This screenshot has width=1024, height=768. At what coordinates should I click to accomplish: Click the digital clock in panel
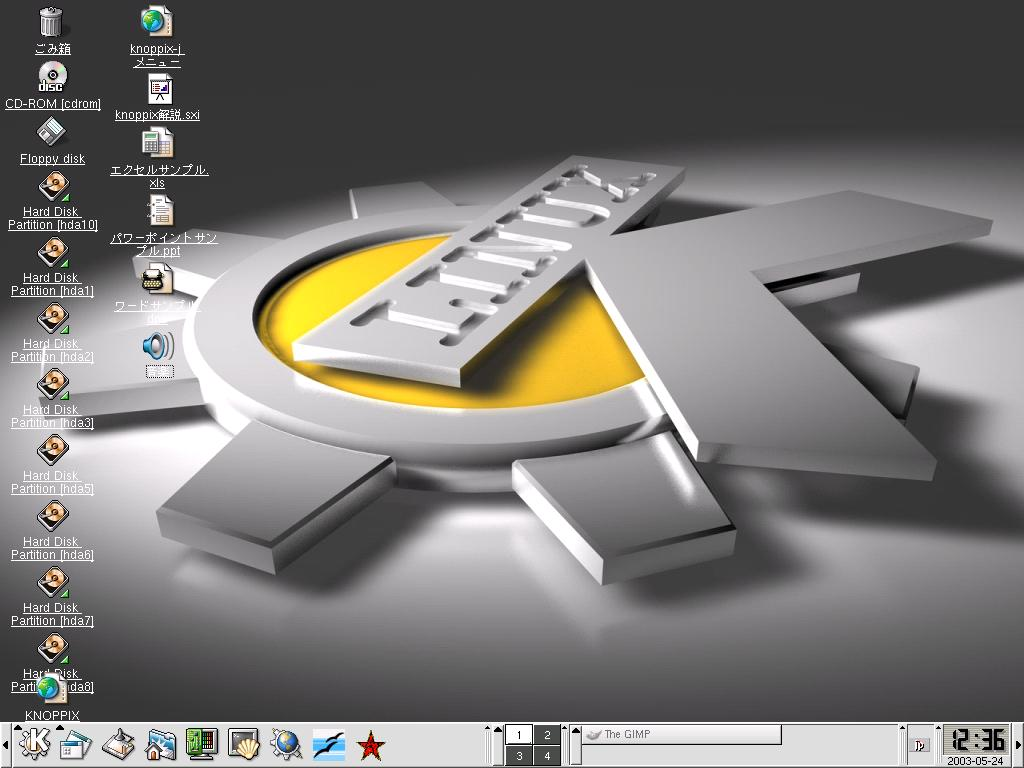[x=977, y=740]
